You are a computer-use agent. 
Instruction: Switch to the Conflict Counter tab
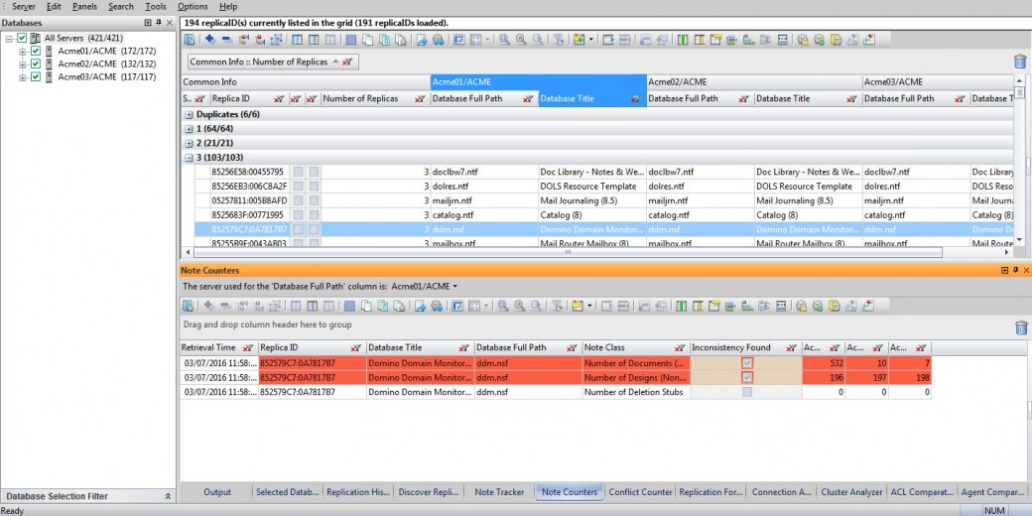tap(640, 492)
